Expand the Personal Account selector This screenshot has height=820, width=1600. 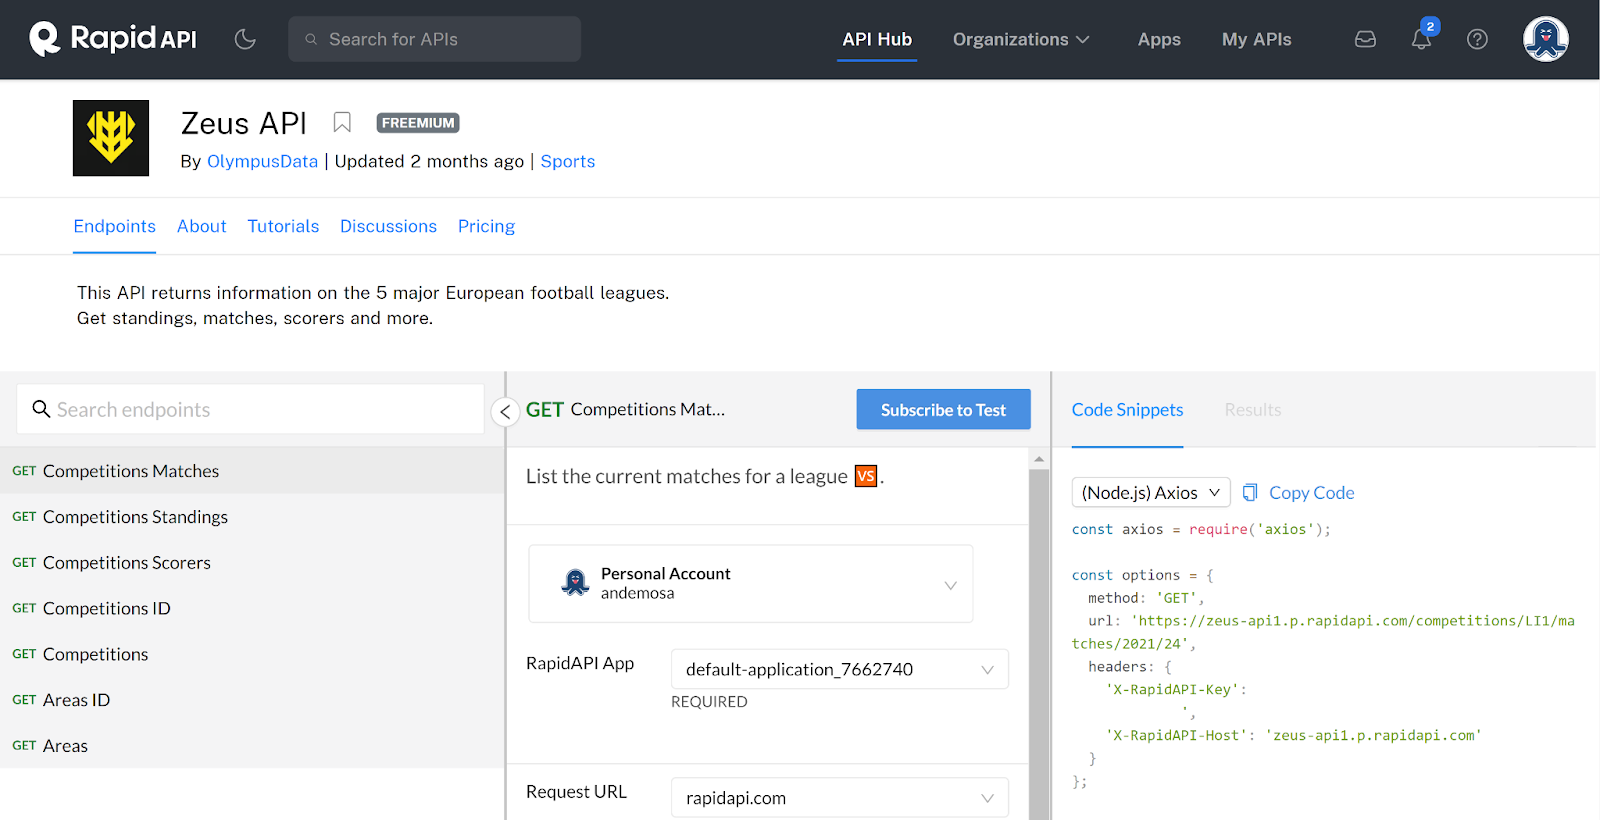click(751, 584)
